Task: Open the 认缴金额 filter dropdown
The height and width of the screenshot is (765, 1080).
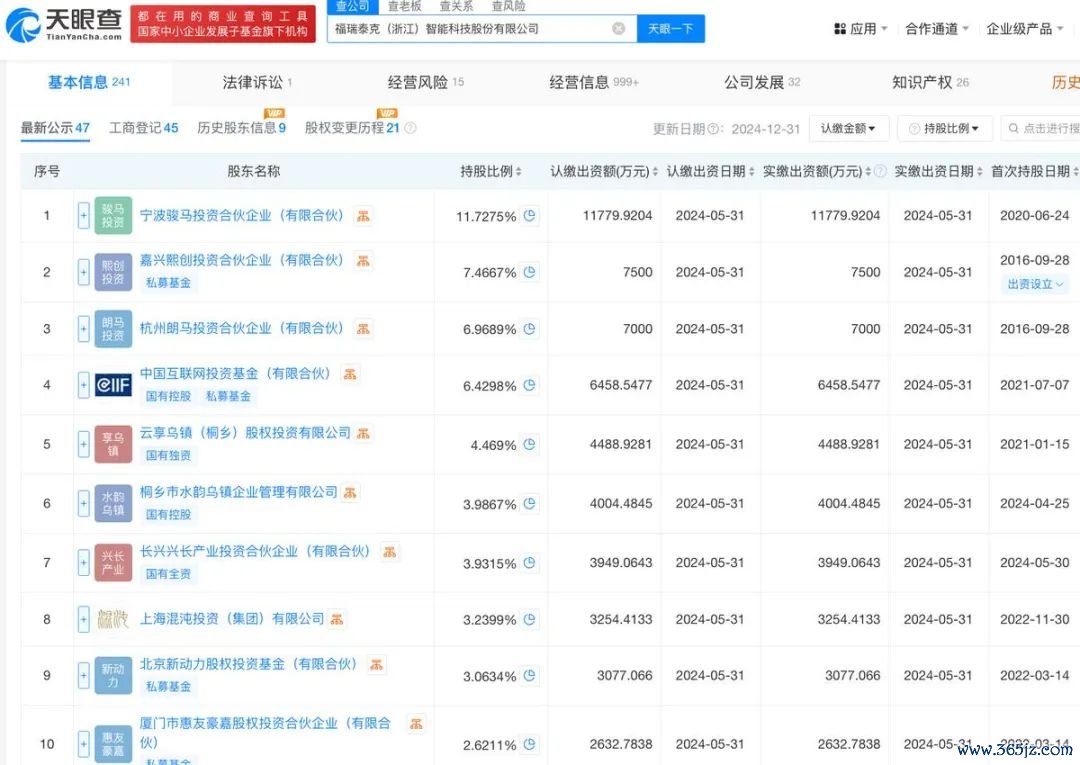Action: [x=849, y=128]
